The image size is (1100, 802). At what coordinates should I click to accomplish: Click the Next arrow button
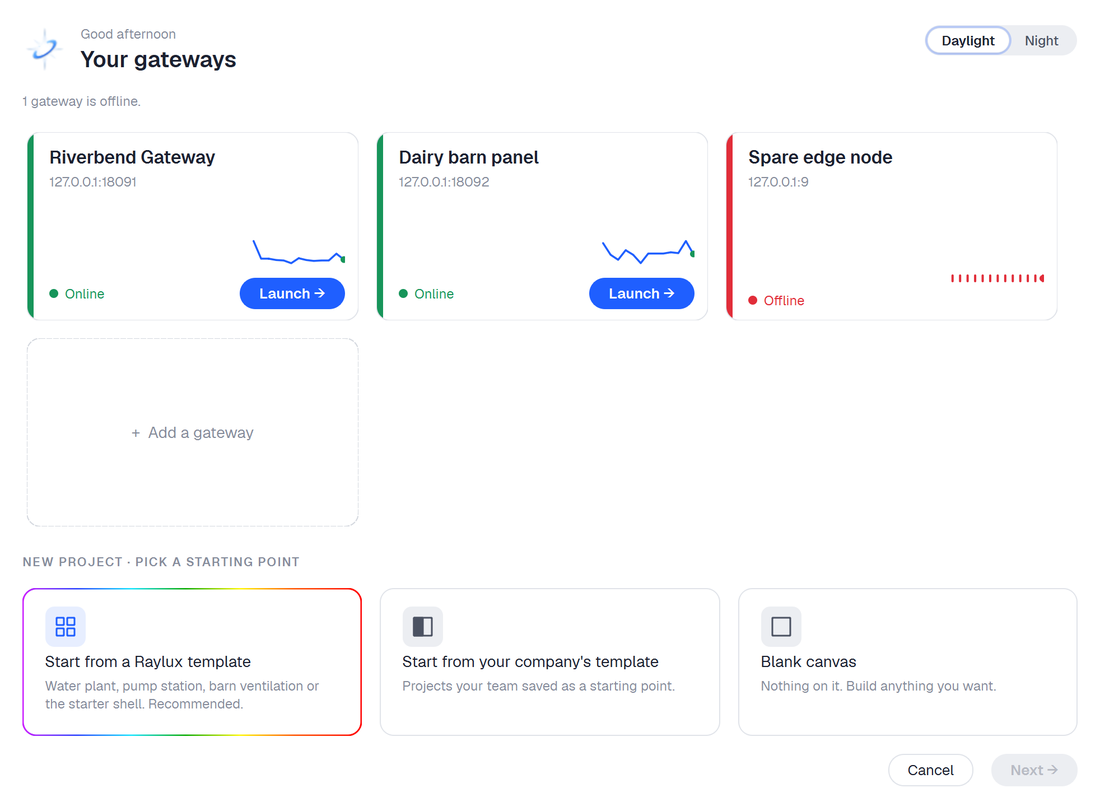(1034, 770)
